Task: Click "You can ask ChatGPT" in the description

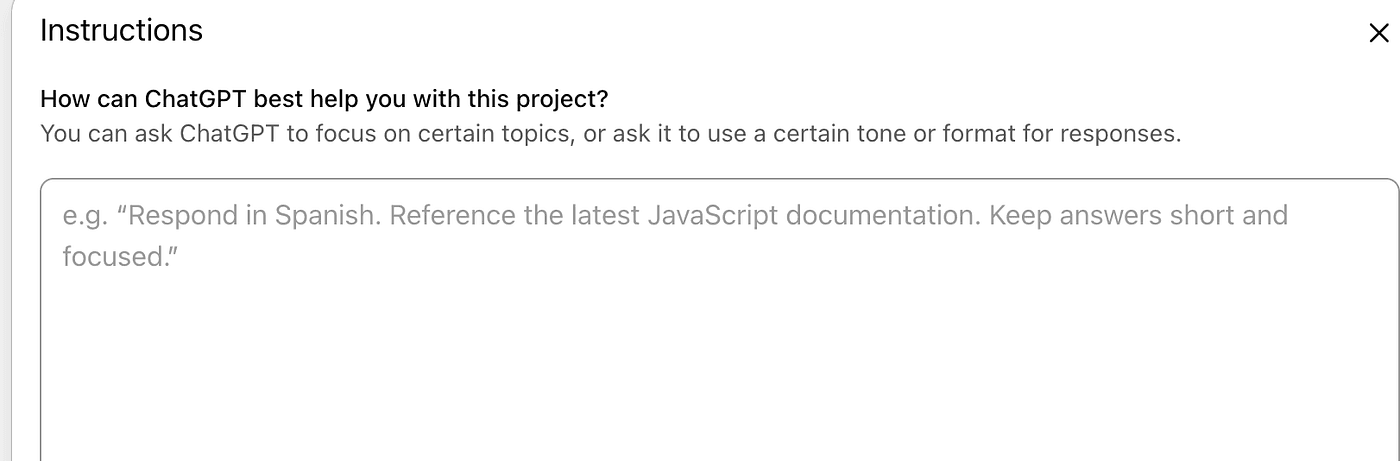Action: coord(160,133)
